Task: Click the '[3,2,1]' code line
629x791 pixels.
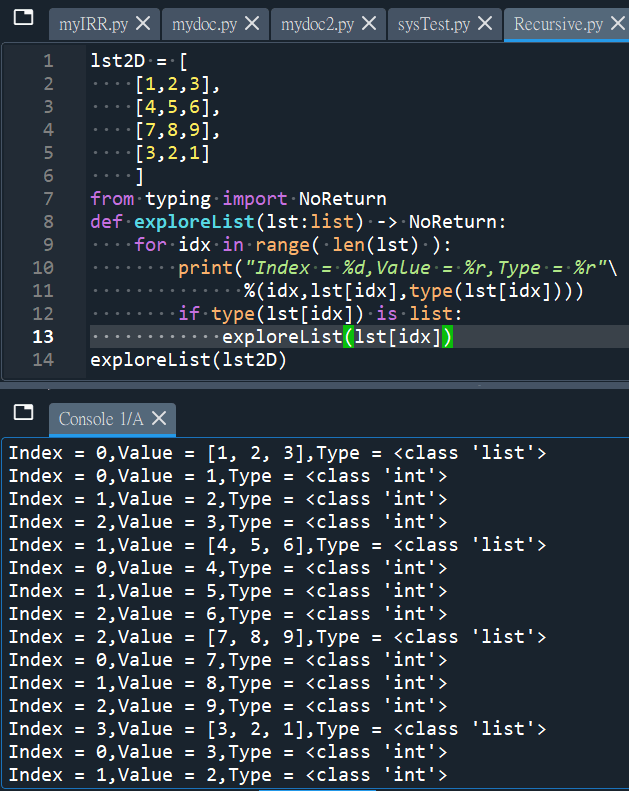Action: 172,153
